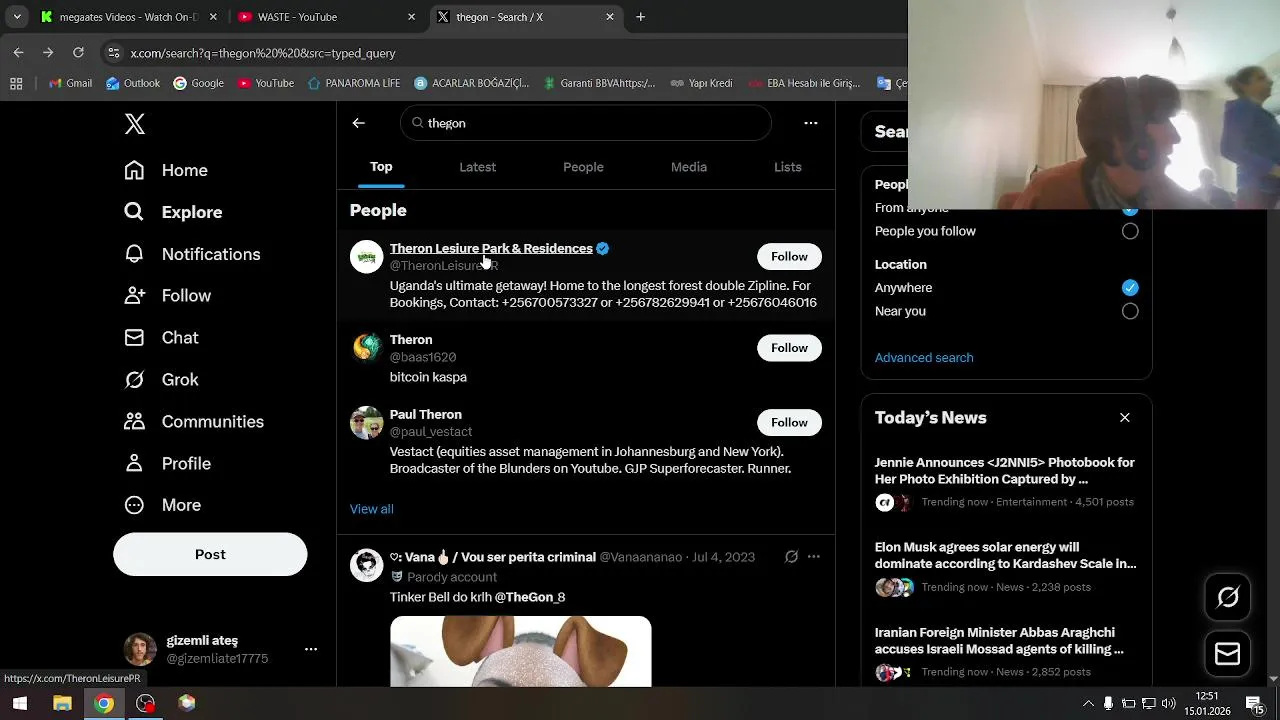Select People you follow radio button
Screen dimensions: 1280x720
[1130, 231]
